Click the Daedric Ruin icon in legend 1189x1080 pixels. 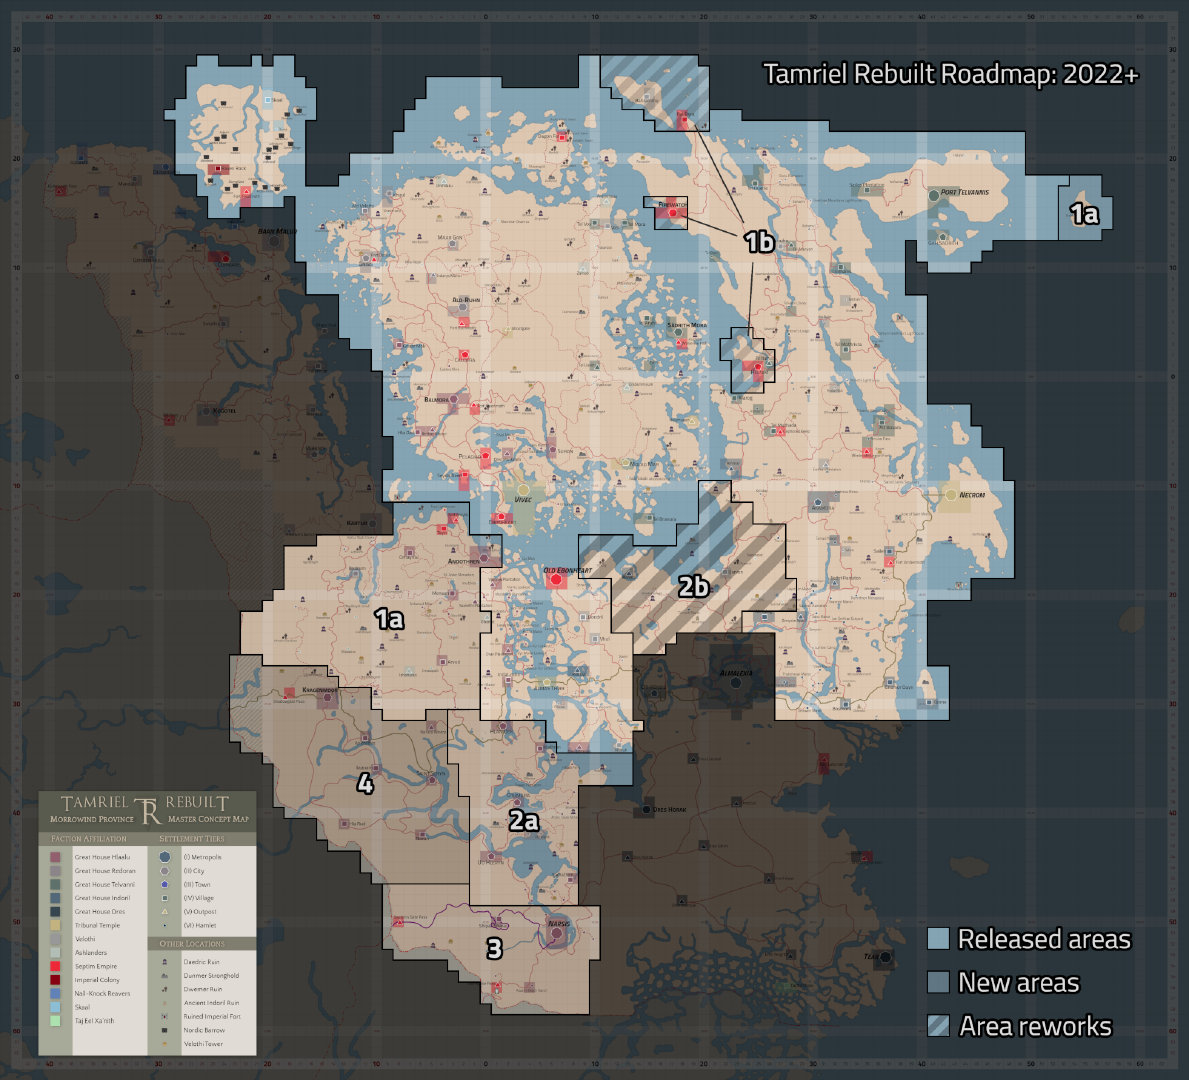pyautogui.click(x=165, y=962)
